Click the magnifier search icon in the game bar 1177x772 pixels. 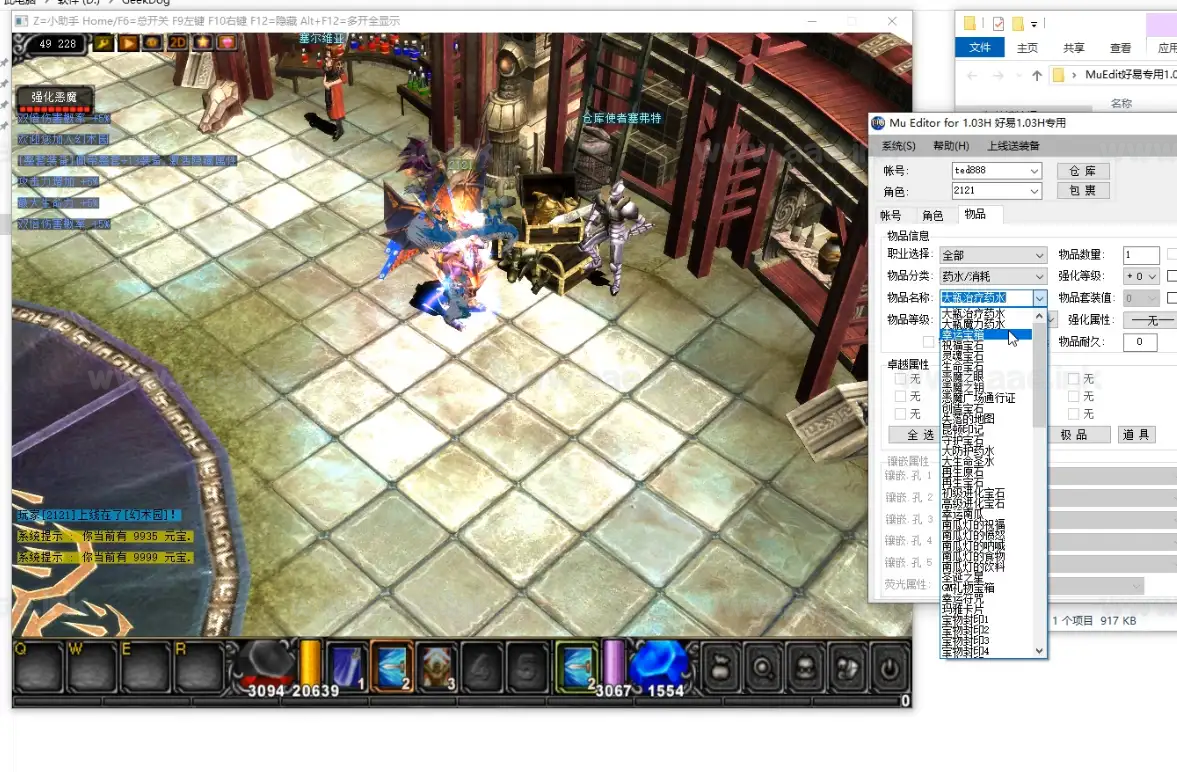pos(763,668)
